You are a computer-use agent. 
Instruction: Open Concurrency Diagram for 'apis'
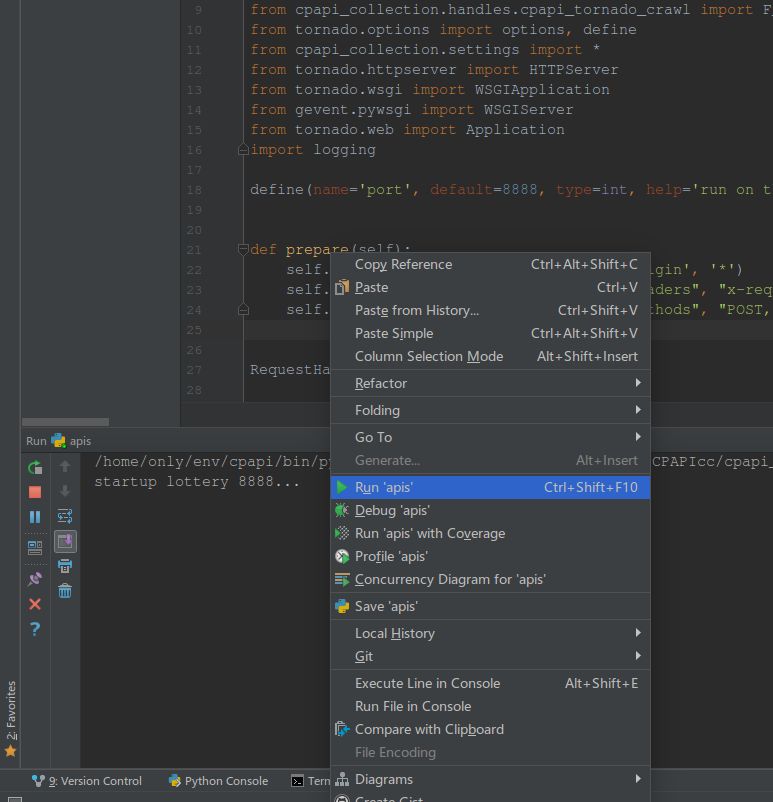[x=490, y=580]
